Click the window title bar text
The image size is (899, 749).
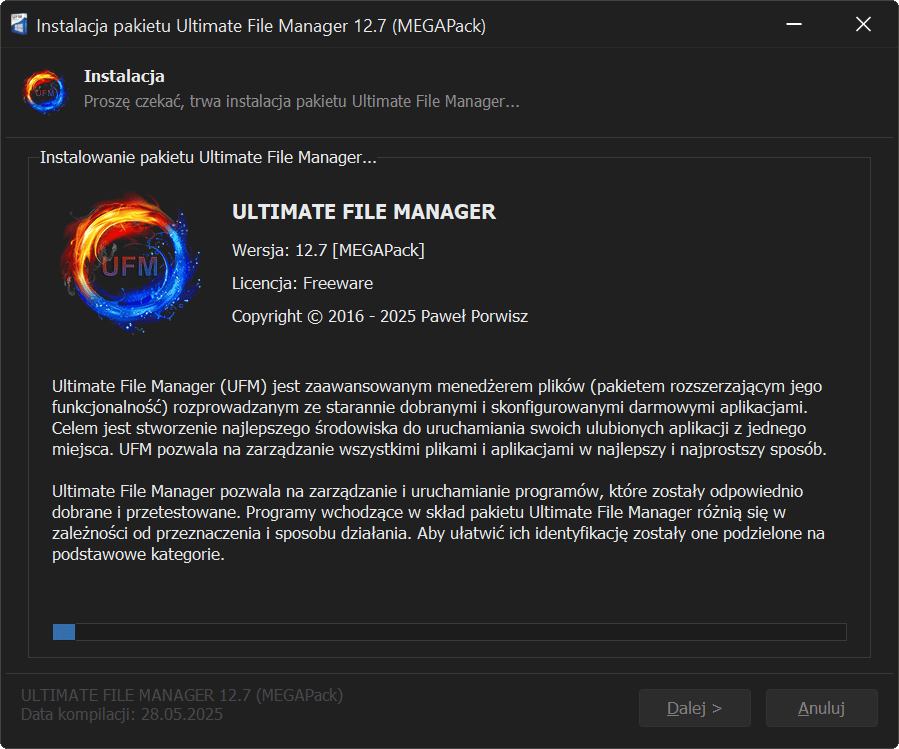click(x=261, y=26)
